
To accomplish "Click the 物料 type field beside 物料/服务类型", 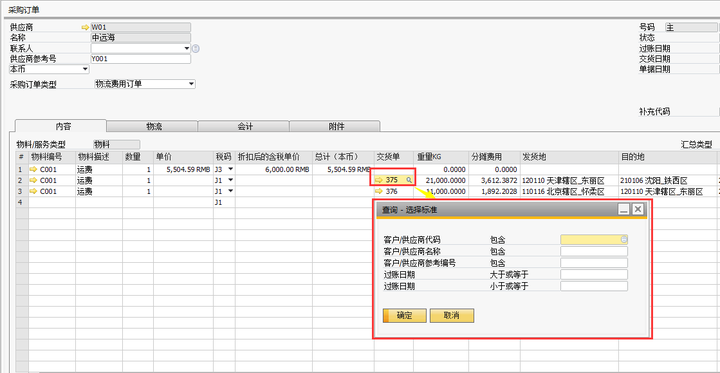I will tap(117, 145).
